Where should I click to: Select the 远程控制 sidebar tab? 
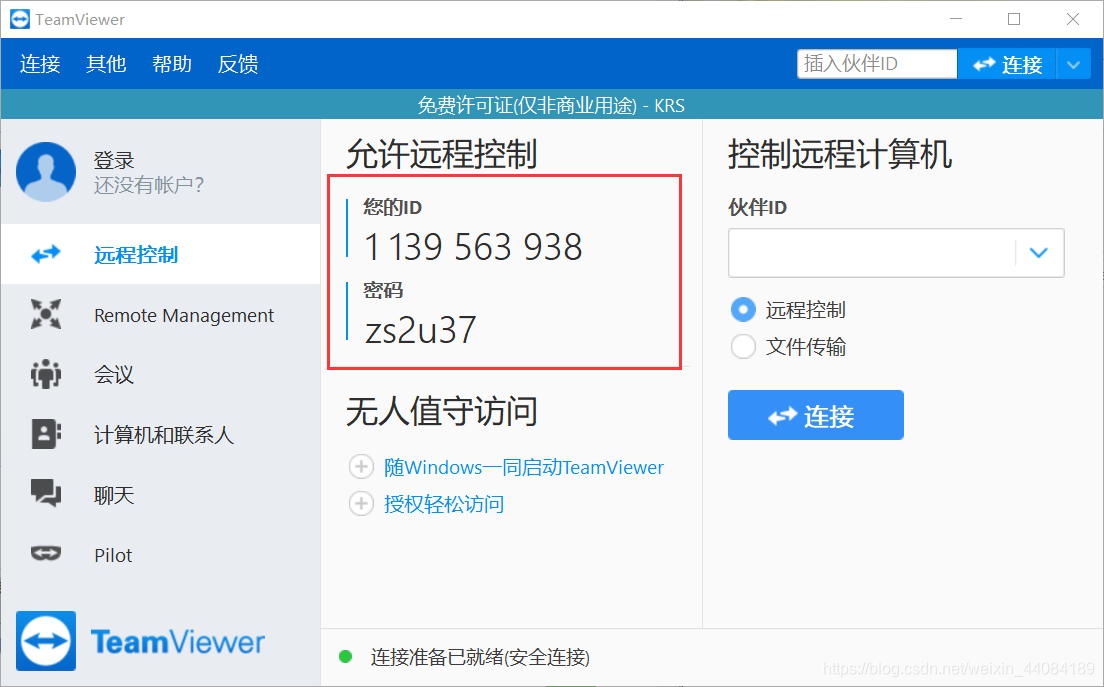(161, 254)
